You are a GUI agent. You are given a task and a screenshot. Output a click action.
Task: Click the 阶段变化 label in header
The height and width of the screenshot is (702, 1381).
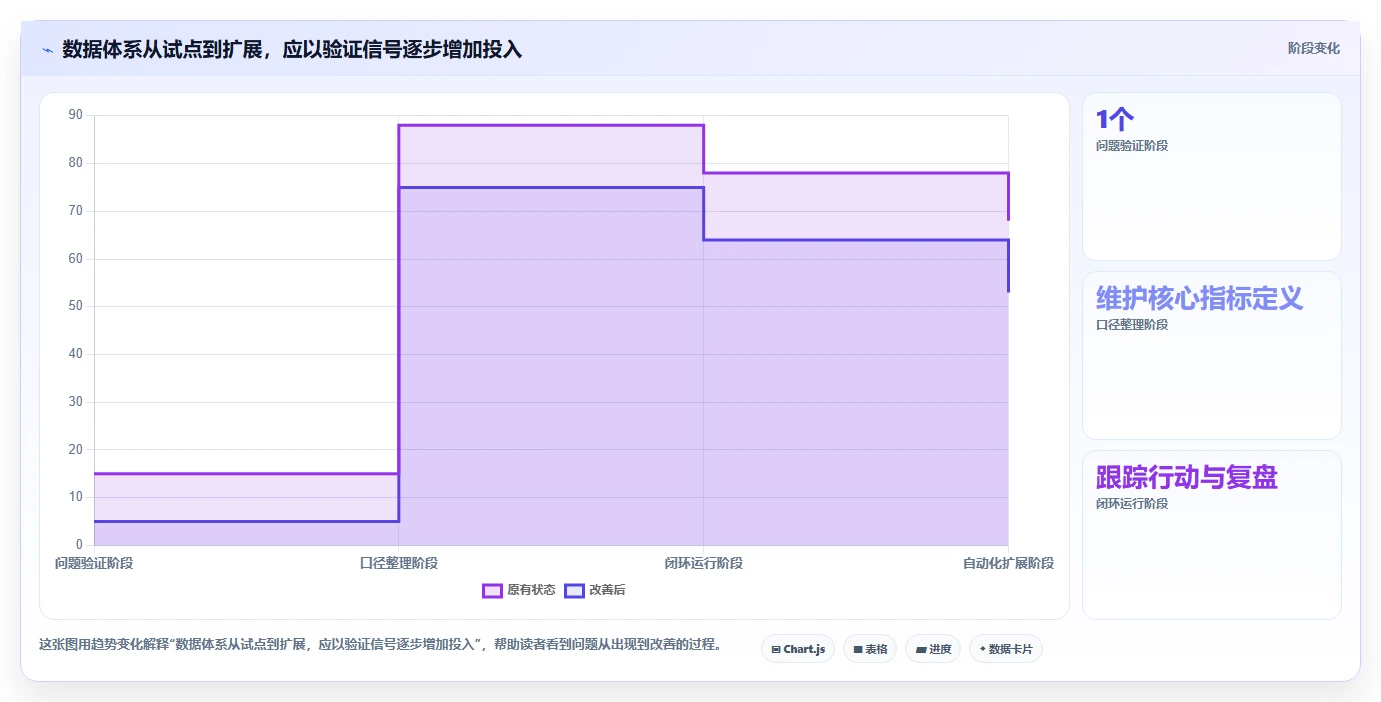[x=1313, y=48]
